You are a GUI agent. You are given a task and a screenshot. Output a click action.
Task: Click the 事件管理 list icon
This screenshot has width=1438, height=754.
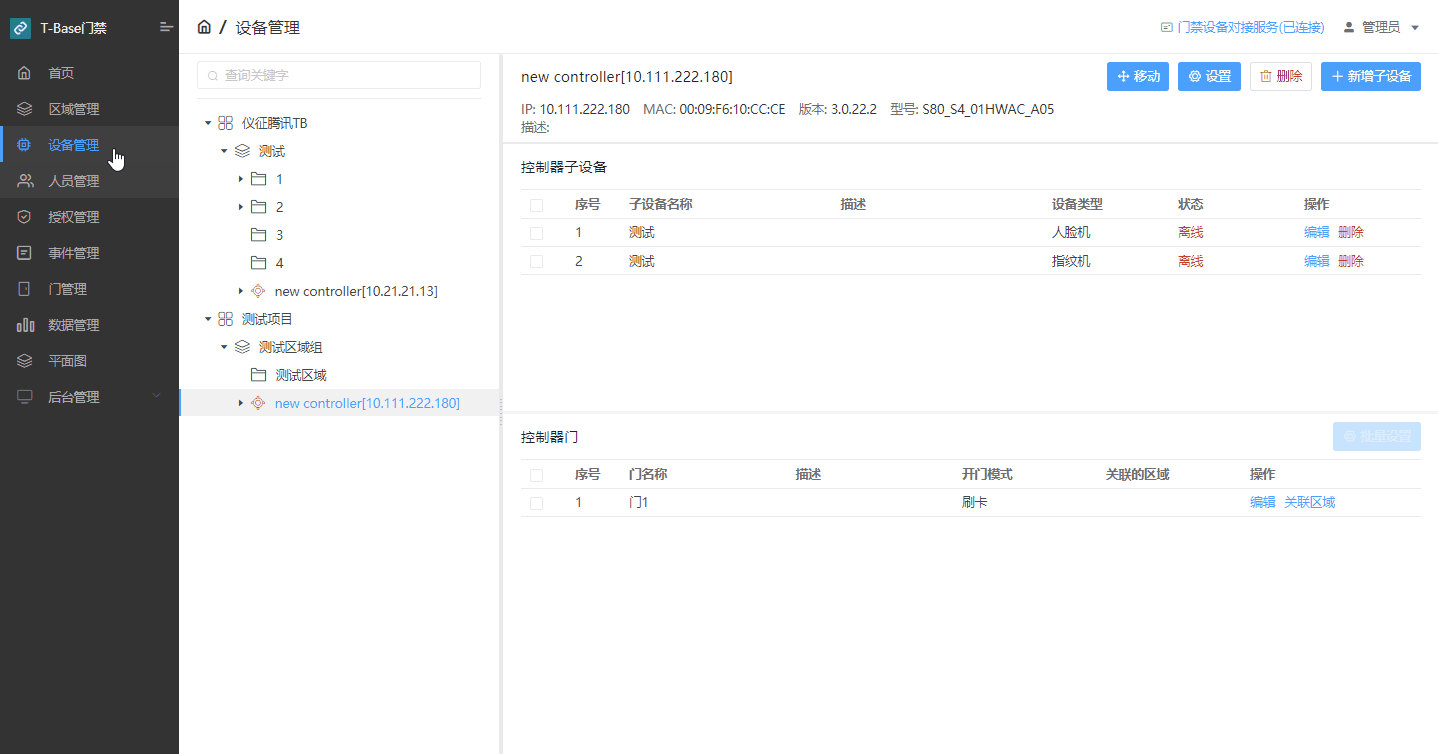[25, 253]
